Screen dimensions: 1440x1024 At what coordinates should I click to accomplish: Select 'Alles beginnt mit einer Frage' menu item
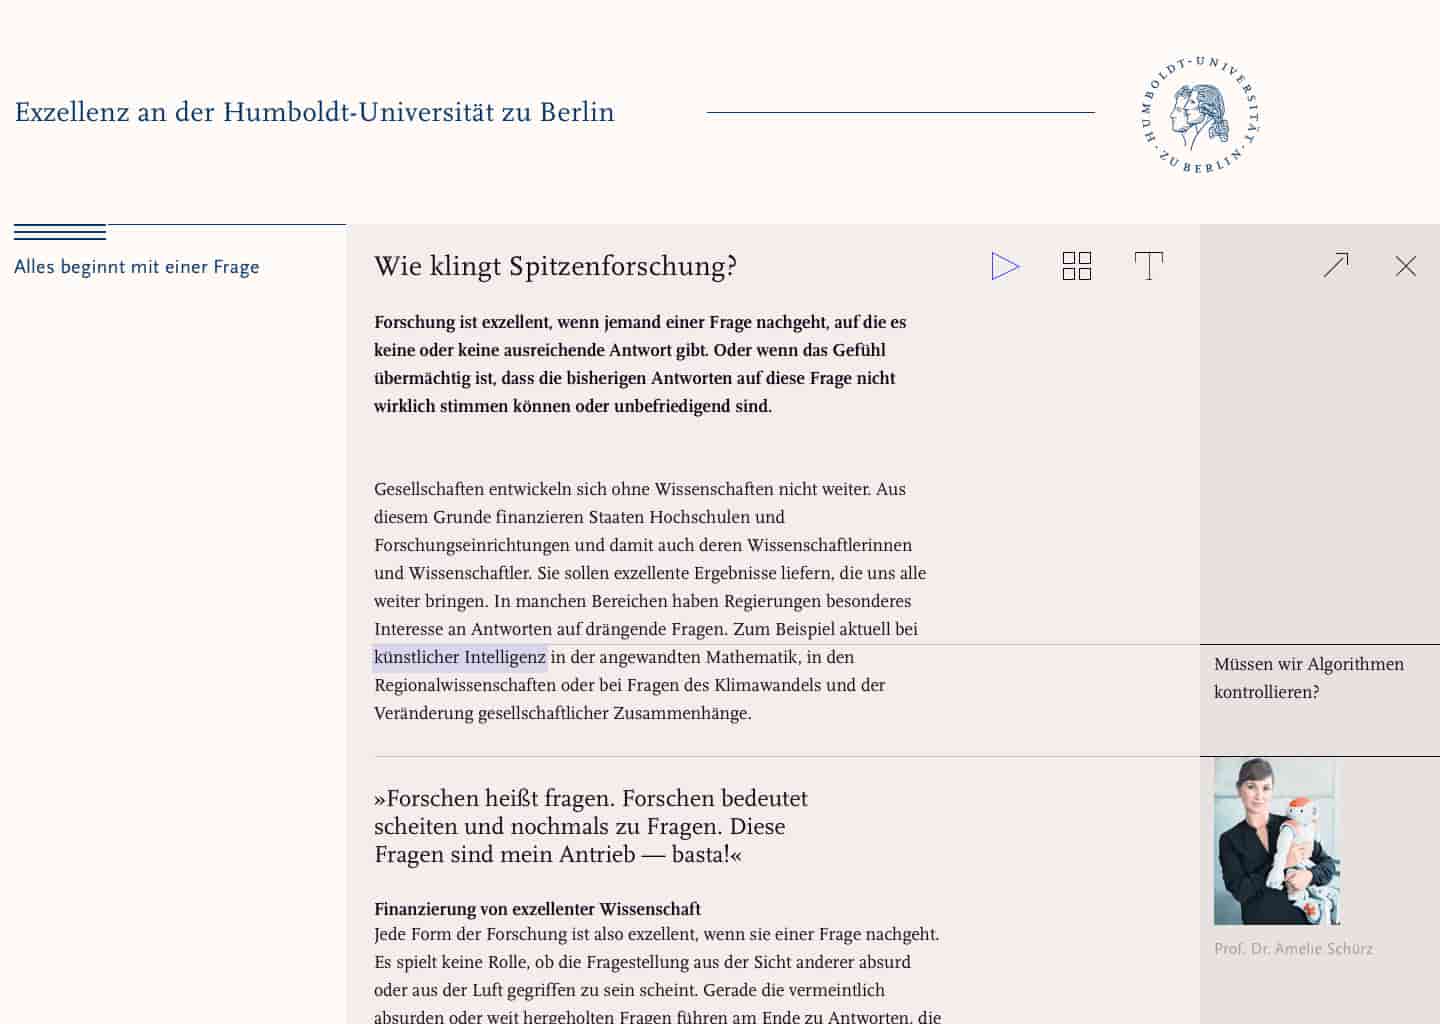(x=137, y=267)
